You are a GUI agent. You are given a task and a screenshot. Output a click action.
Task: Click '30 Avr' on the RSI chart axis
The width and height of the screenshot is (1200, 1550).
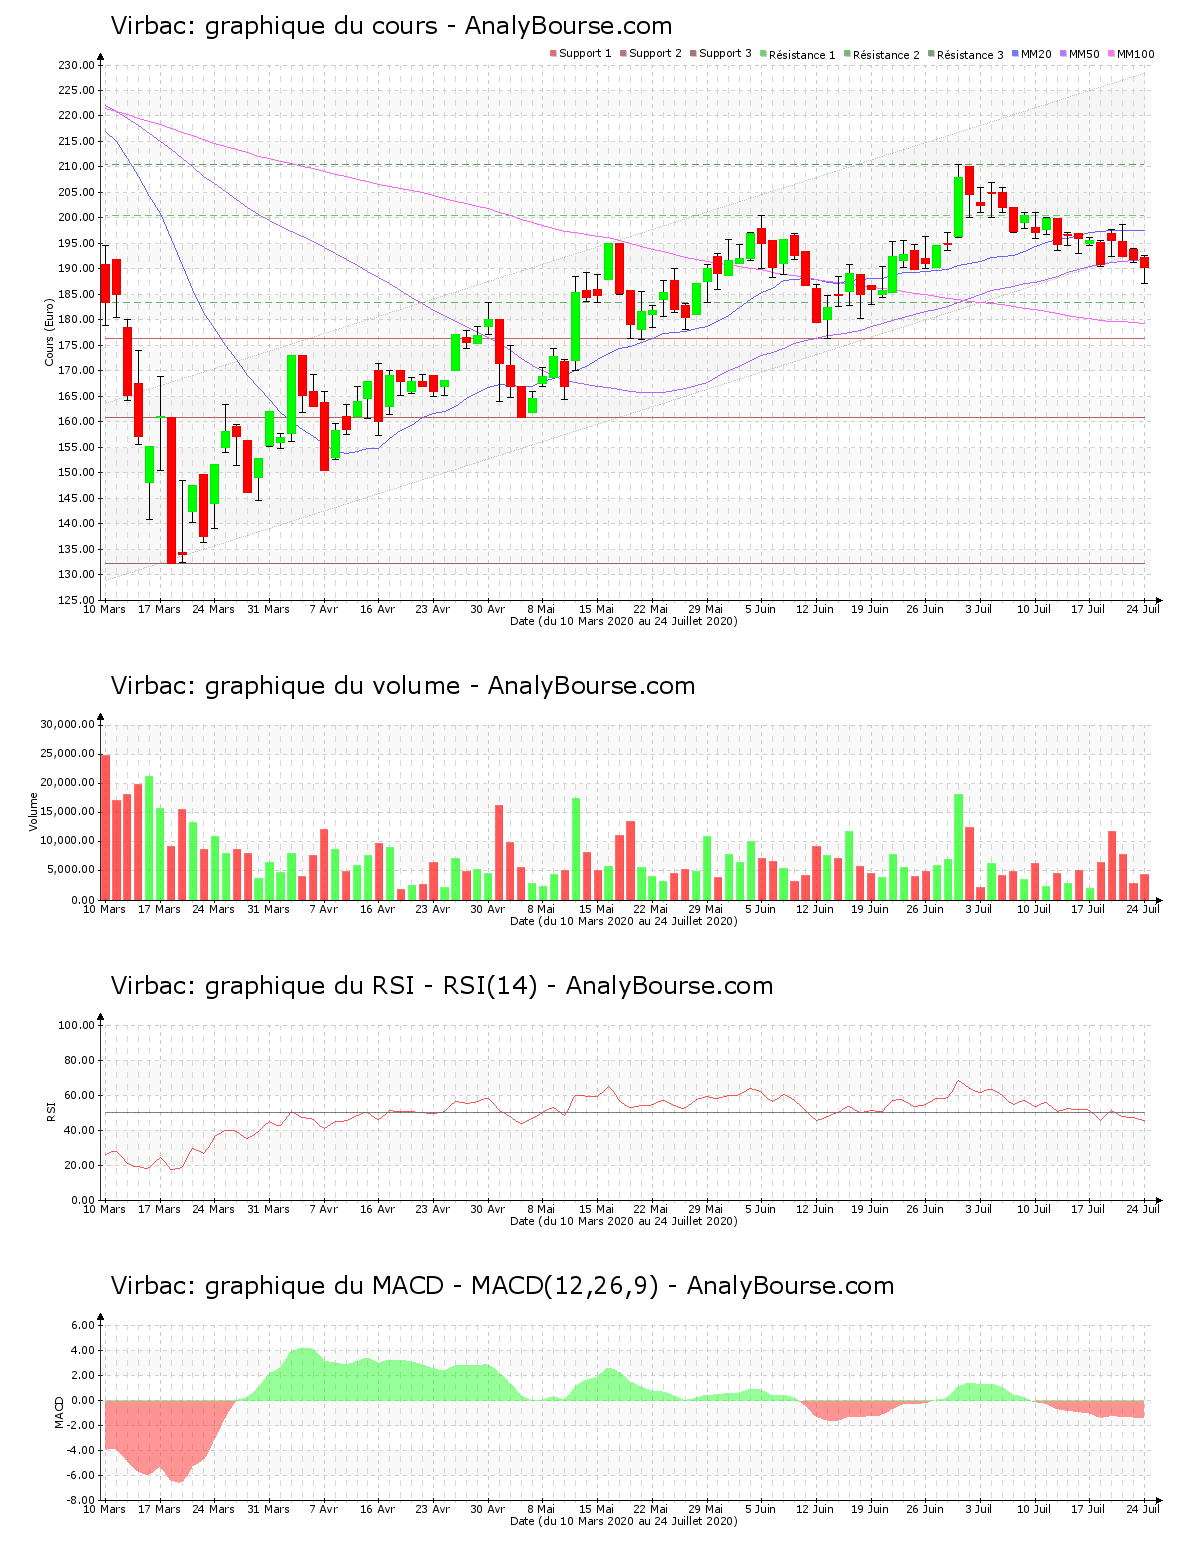tap(487, 1209)
